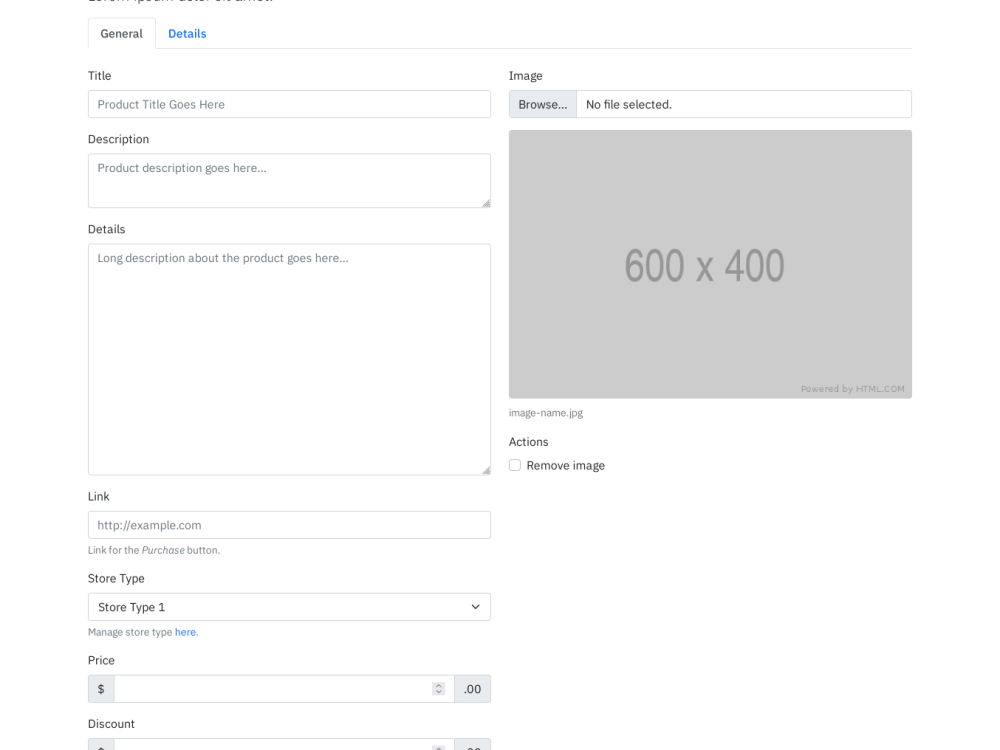1000x750 pixels.
Task: Open the Details tab
Action: pyautogui.click(x=187, y=34)
